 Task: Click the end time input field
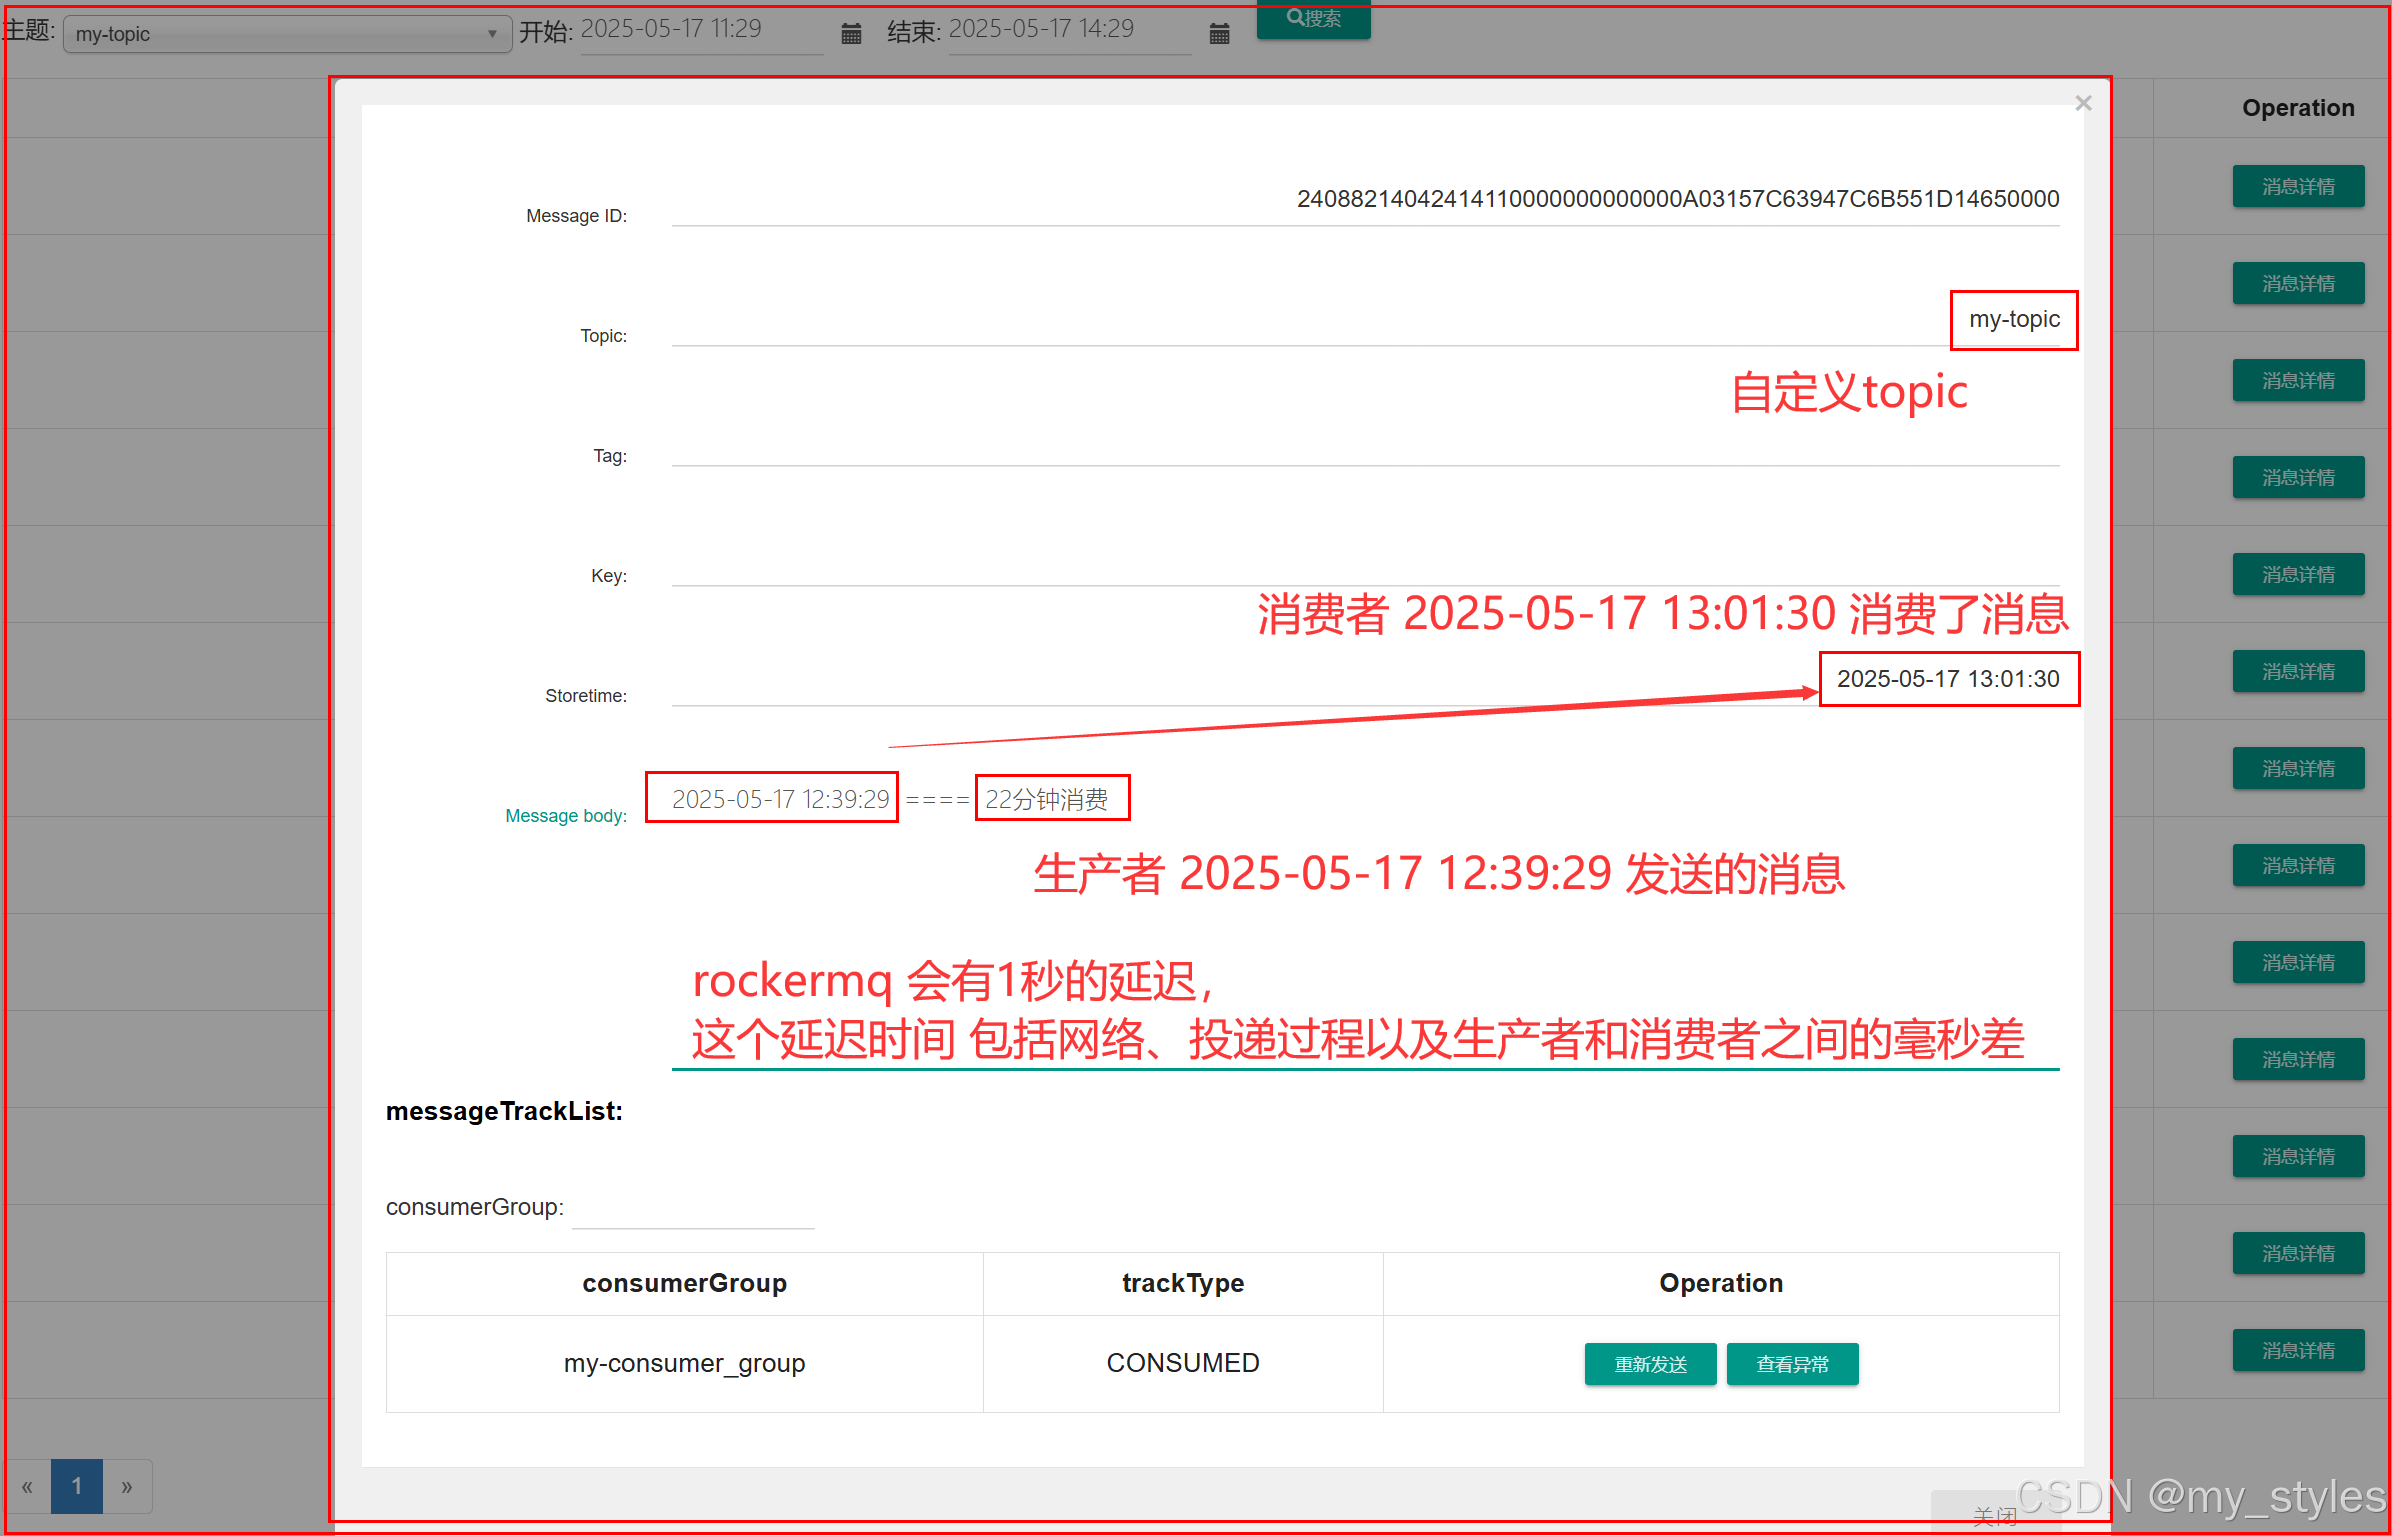click(x=1068, y=30)
